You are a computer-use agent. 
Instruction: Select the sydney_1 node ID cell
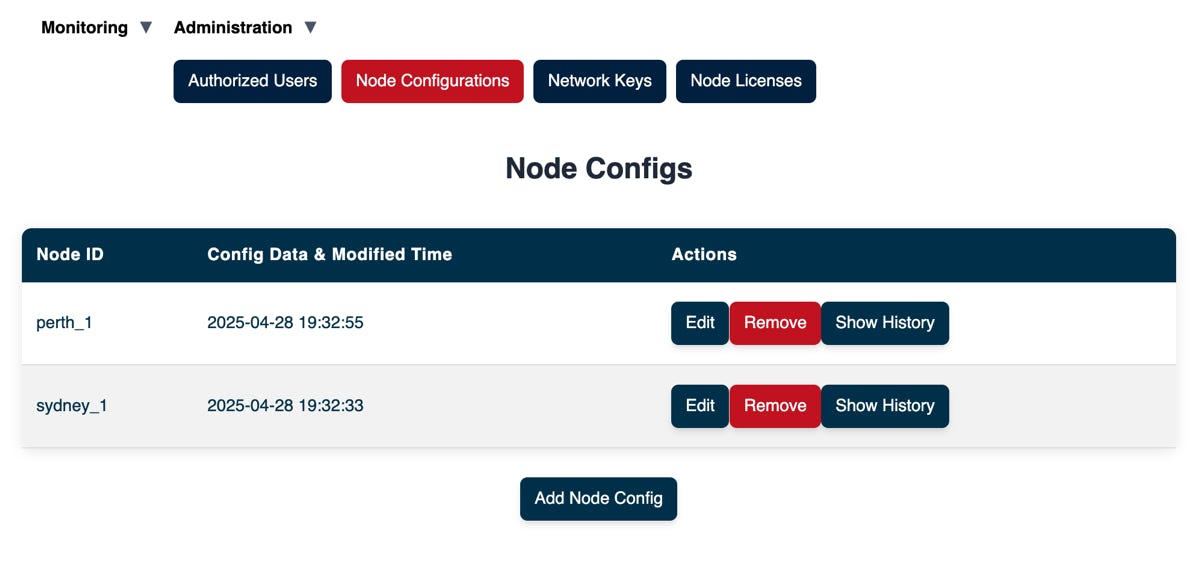(x=72, y=406)
